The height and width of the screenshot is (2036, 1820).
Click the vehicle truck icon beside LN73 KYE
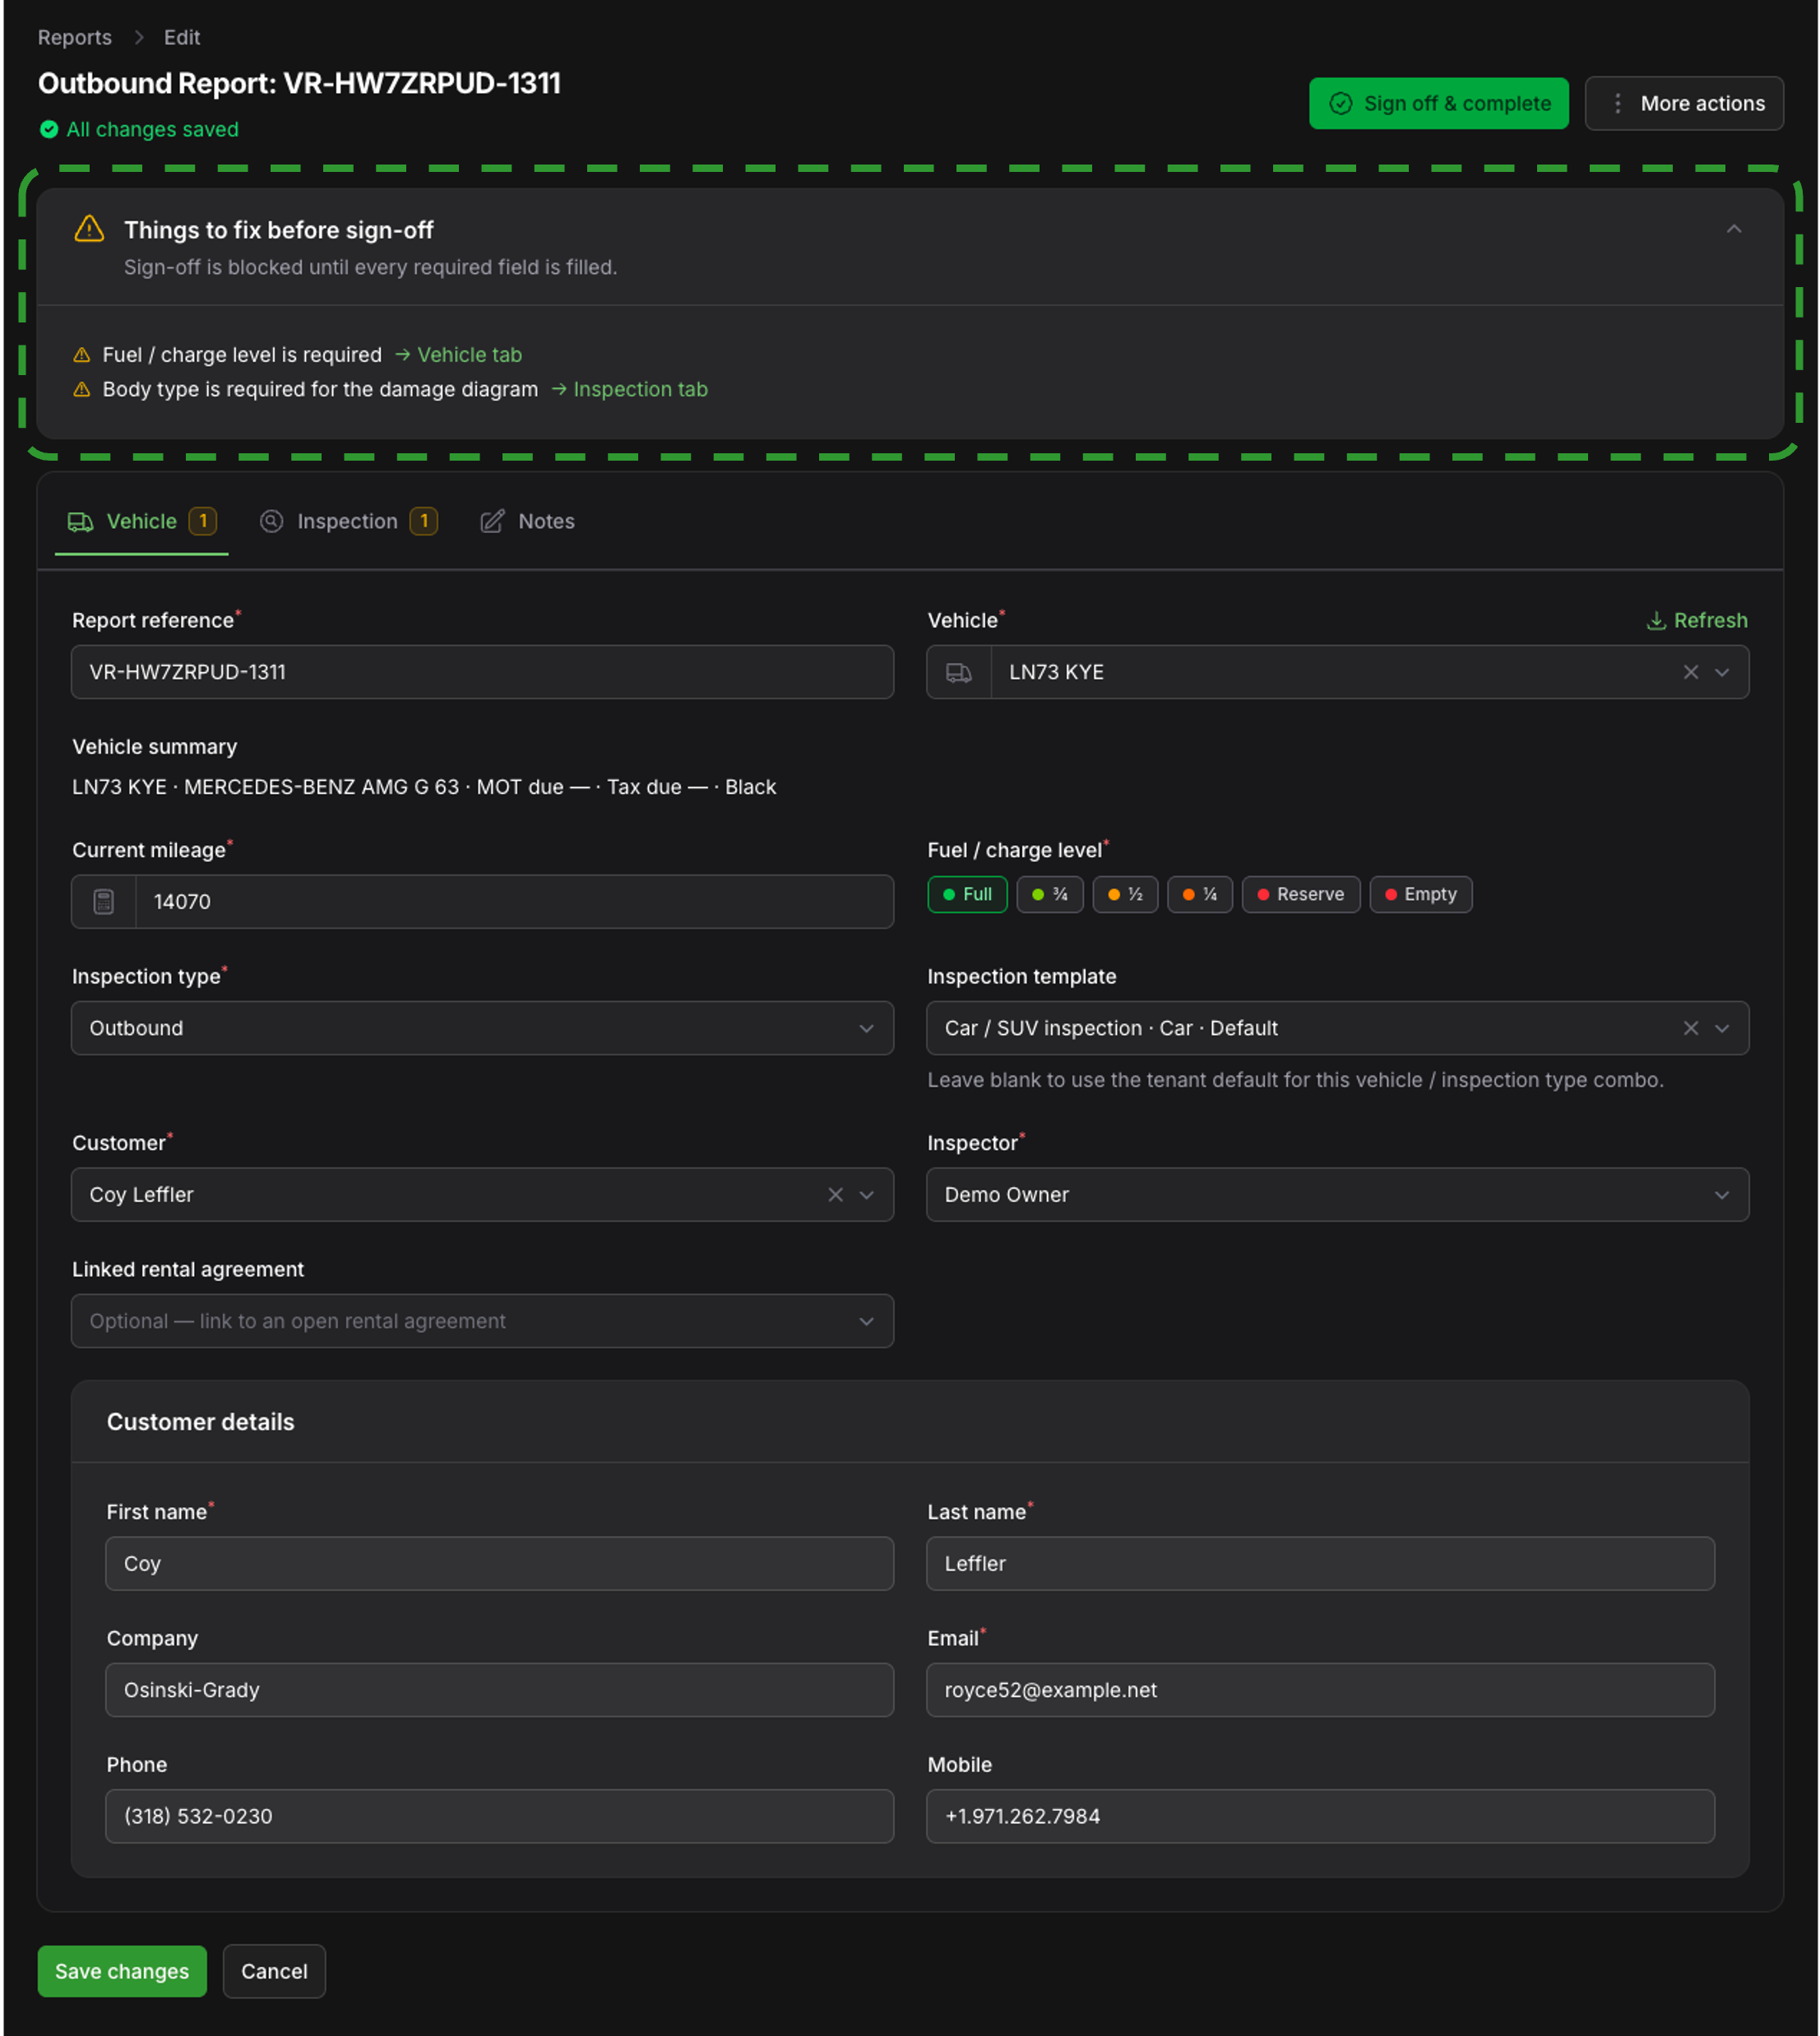[x=958, y=672]
